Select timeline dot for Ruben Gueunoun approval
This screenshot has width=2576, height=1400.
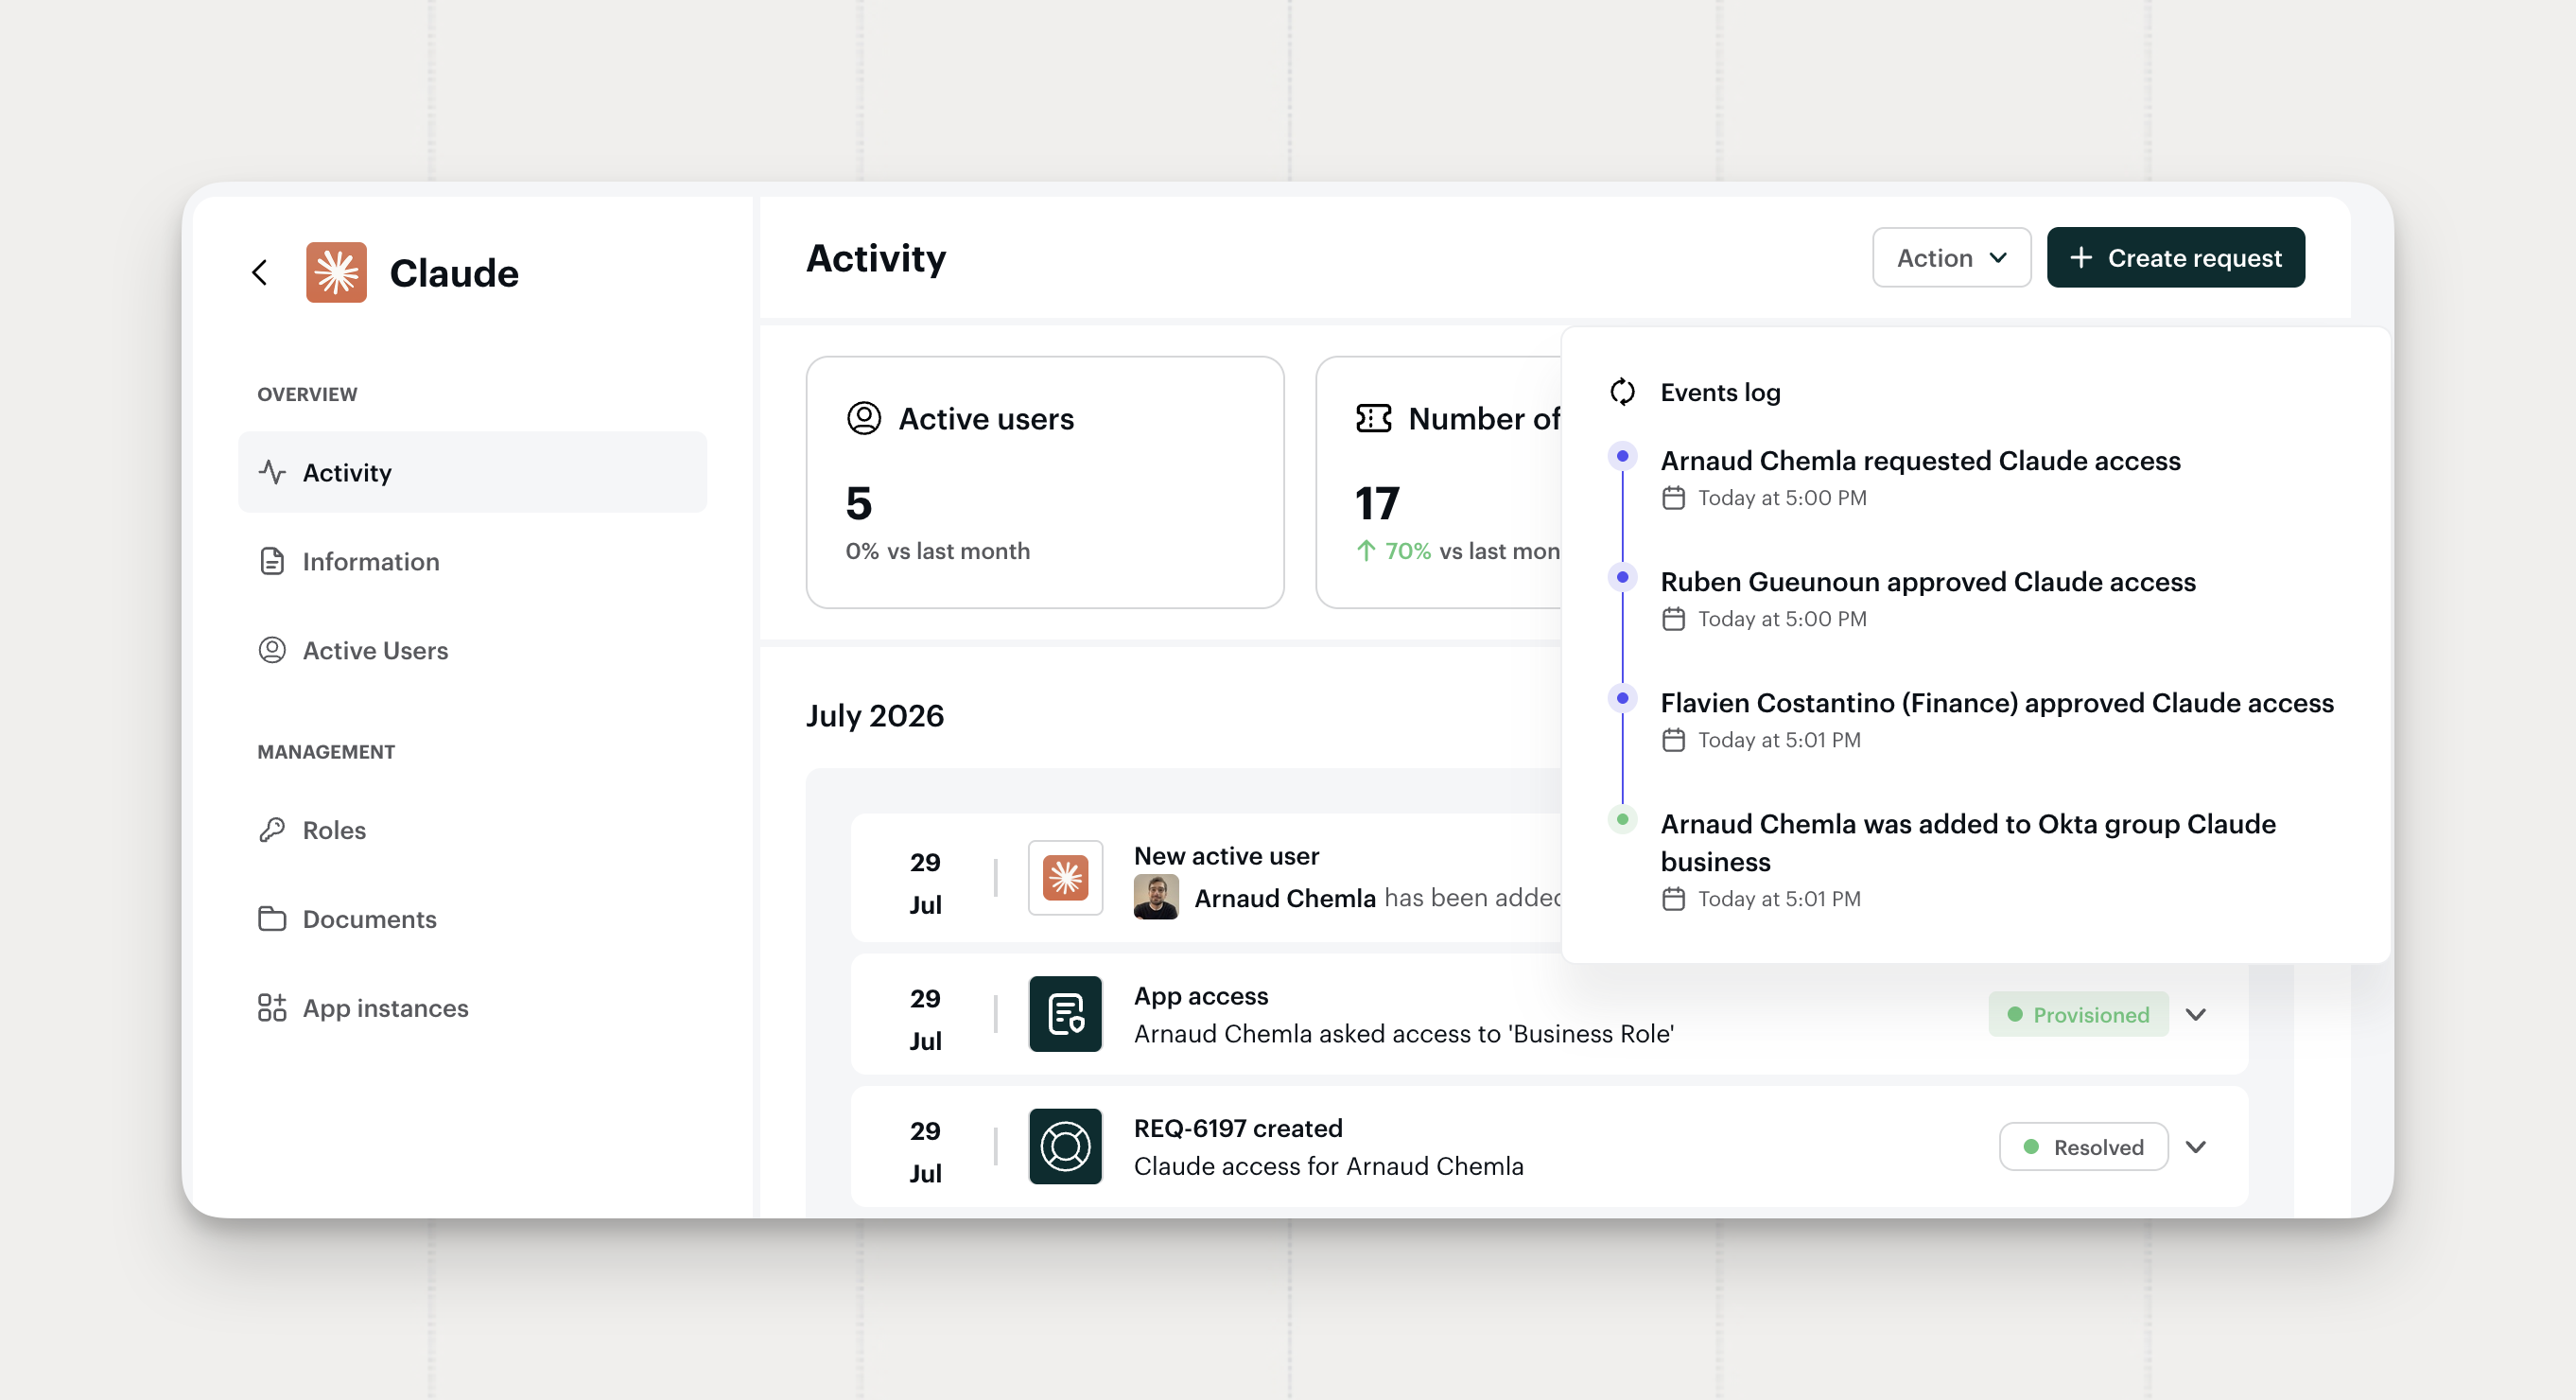pyautogui.click(x=1623, y=577)
